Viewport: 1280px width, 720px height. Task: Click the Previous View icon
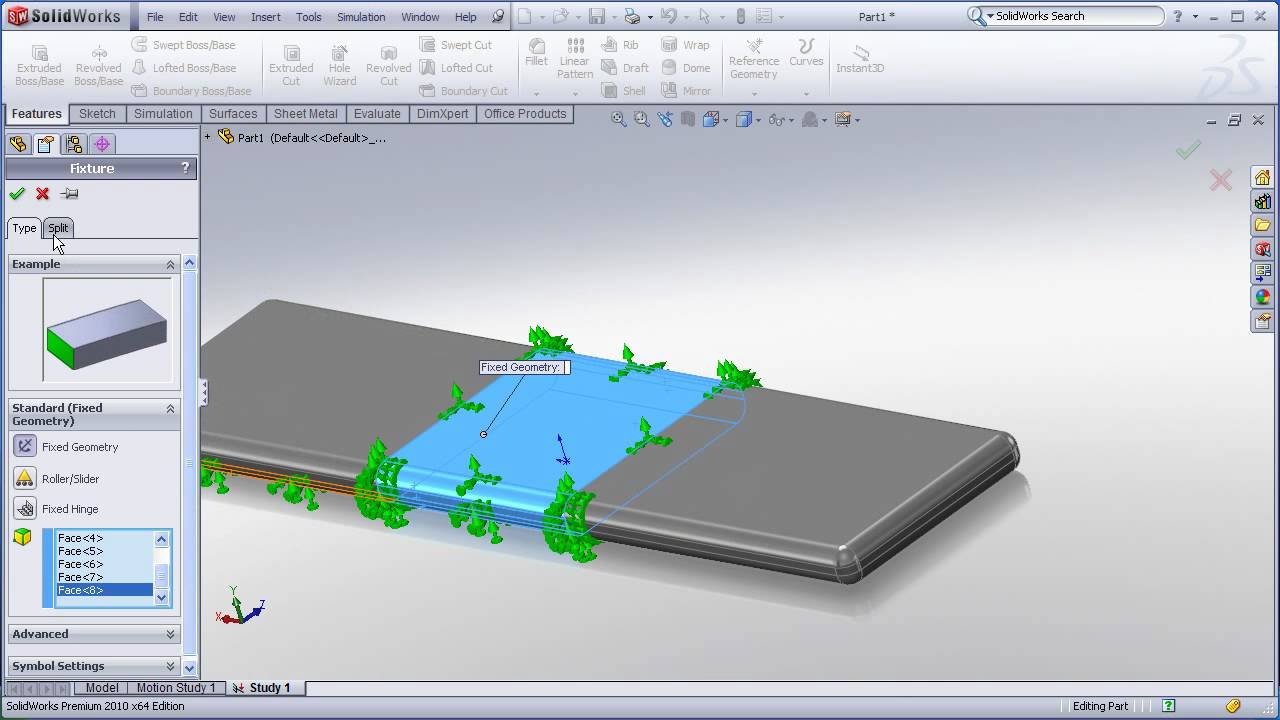point(665,119)
